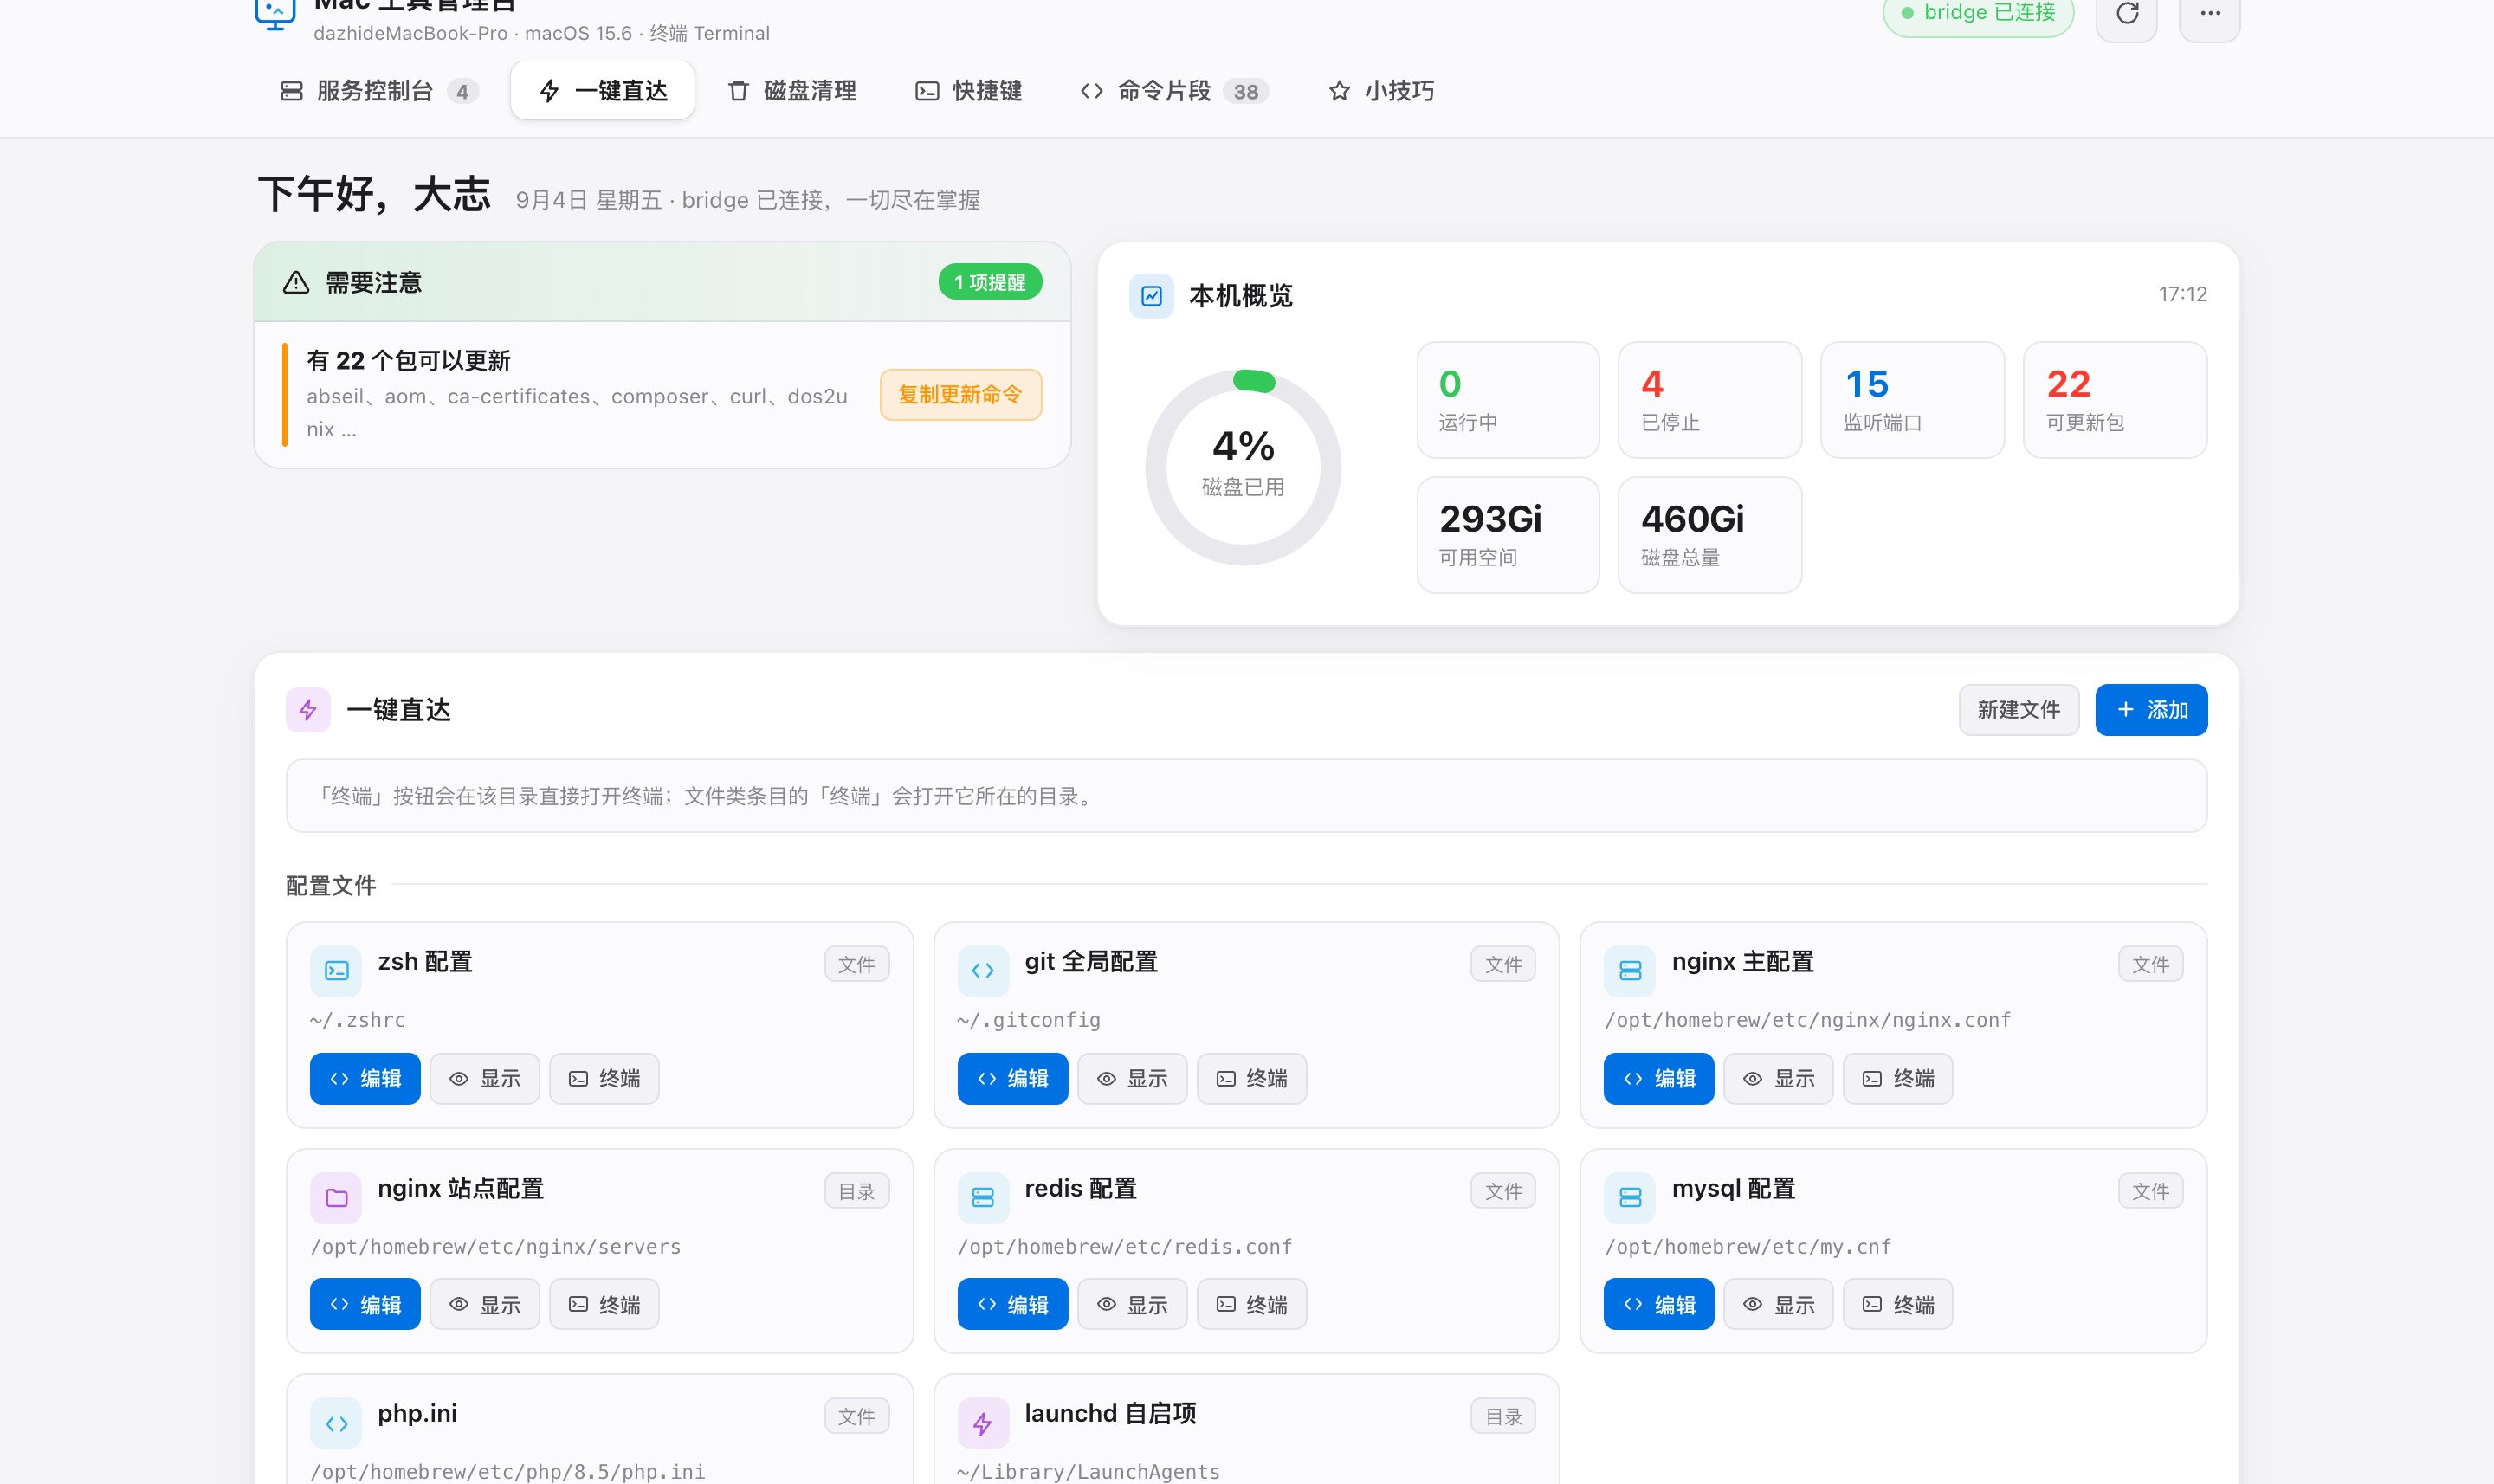Click the code icon on git 全局配置 card
This screenshot has height=1484, width=2494.
pyautogui.click(x=983, y=970)
